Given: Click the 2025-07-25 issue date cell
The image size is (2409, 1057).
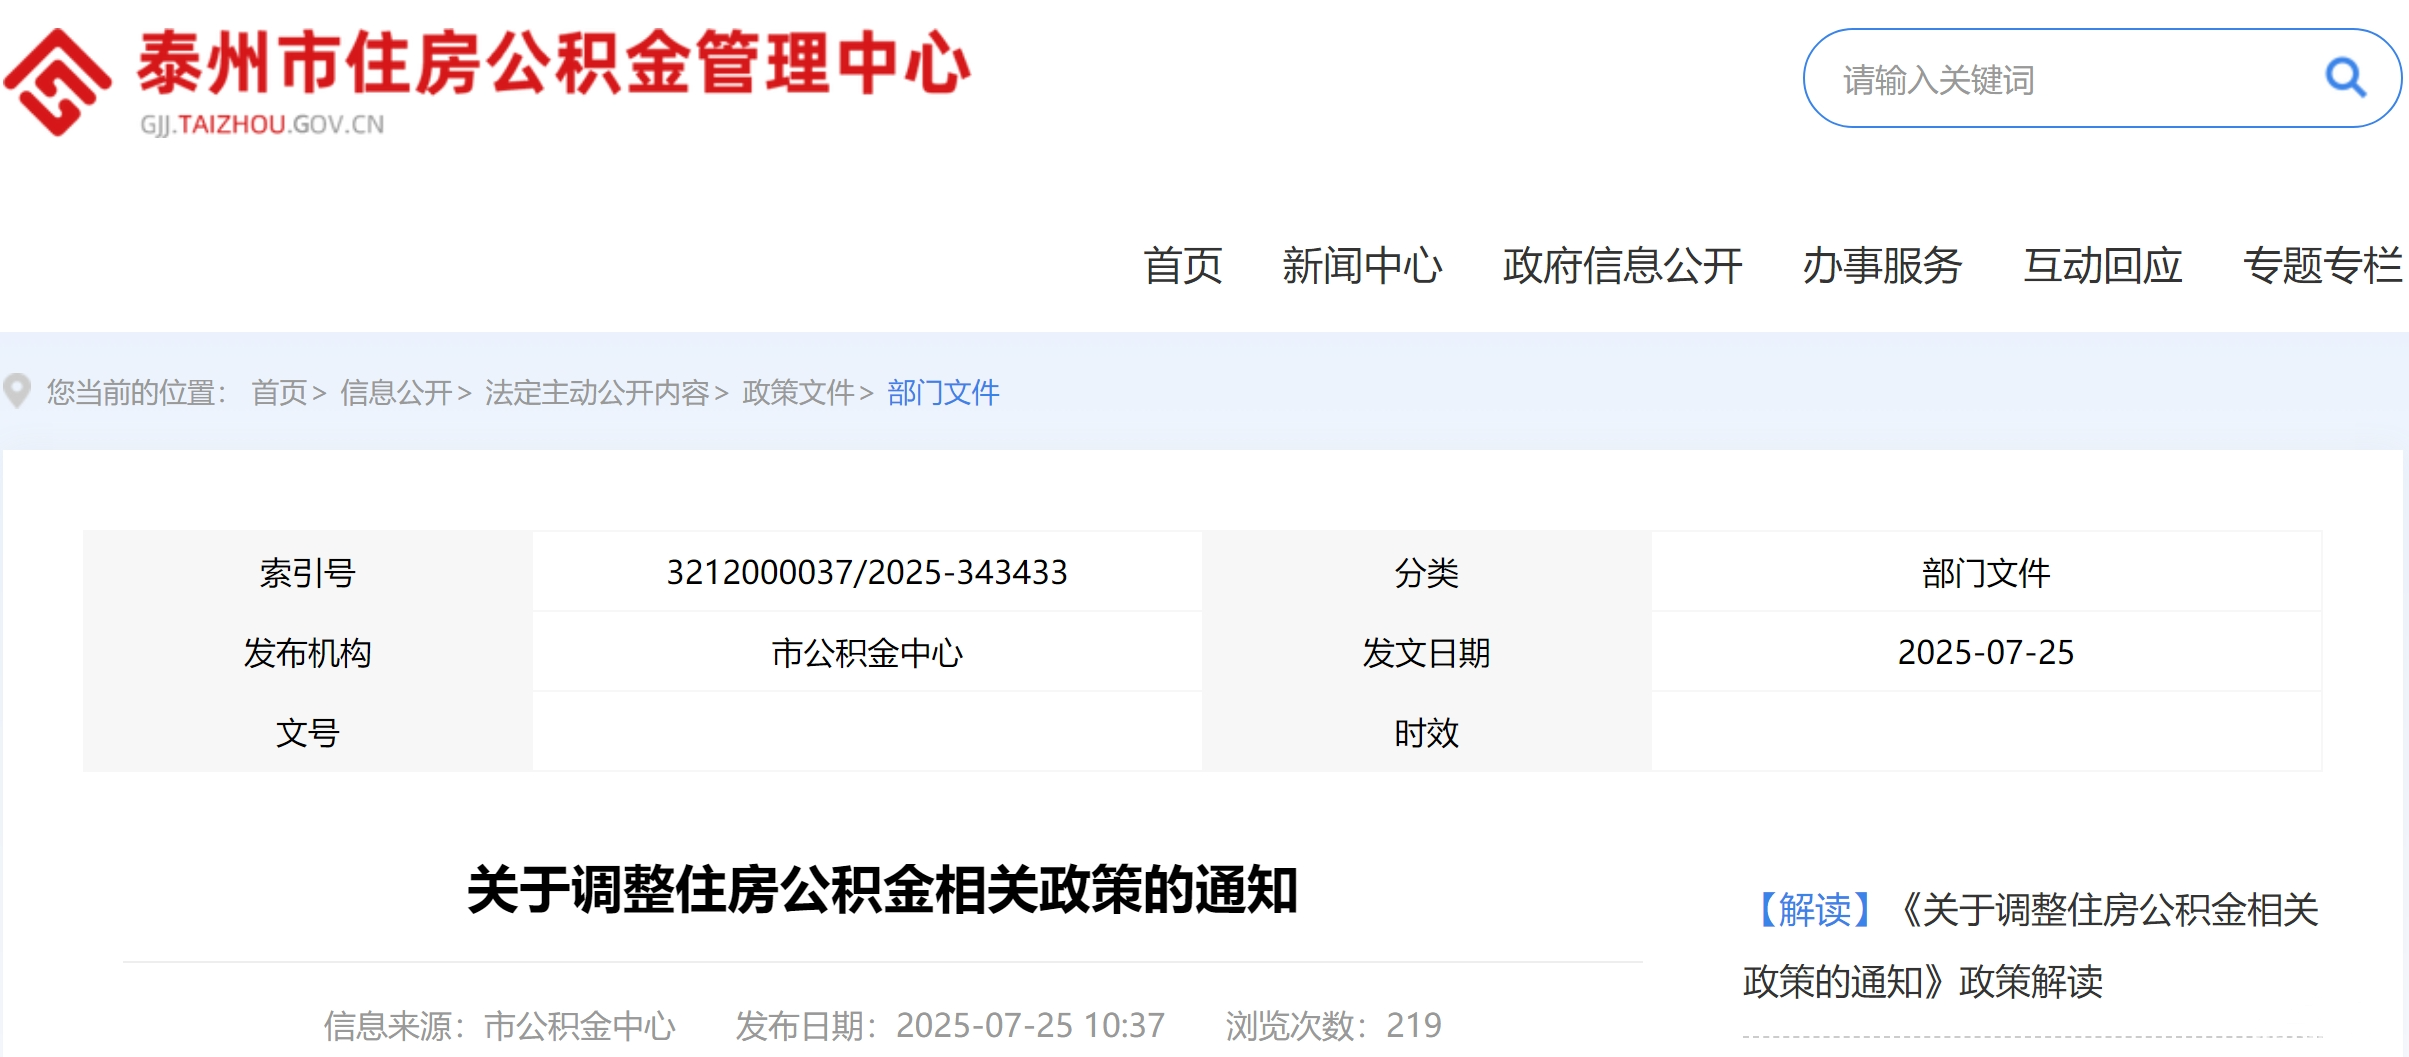Looking at the screenshot, I should 1986,652.
